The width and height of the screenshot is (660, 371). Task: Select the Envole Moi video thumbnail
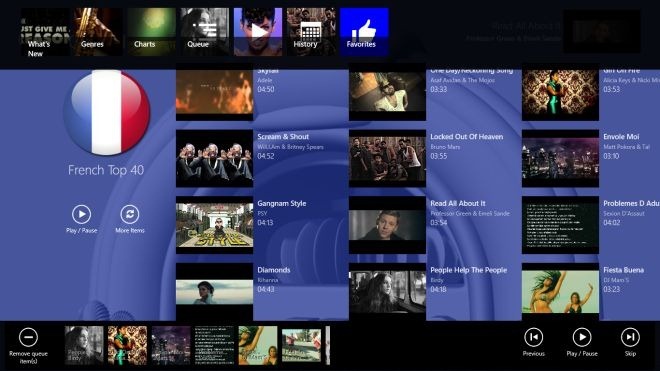click(x=560, y=158)
